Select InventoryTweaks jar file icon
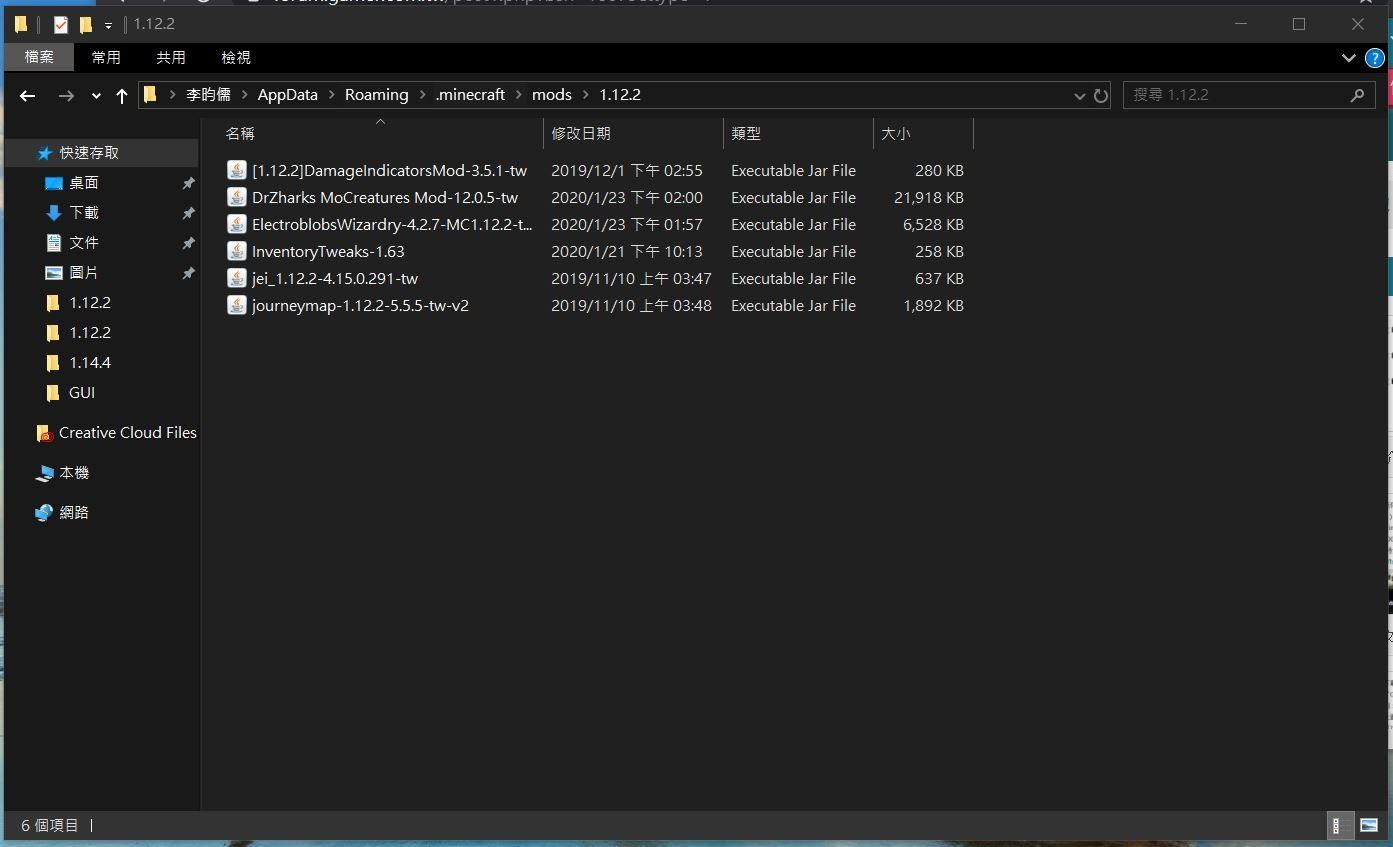This screenshot has height=847, width=1393. (236, 251)
